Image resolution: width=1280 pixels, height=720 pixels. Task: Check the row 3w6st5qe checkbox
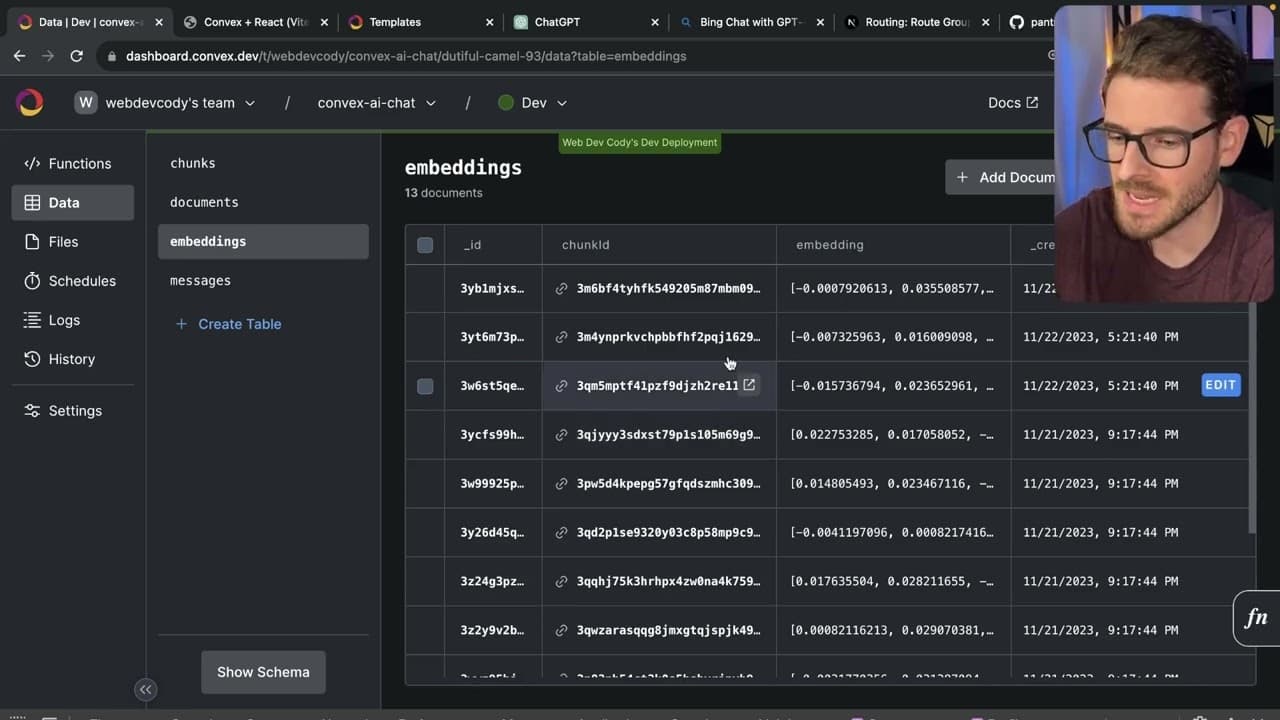click(425, 386)
